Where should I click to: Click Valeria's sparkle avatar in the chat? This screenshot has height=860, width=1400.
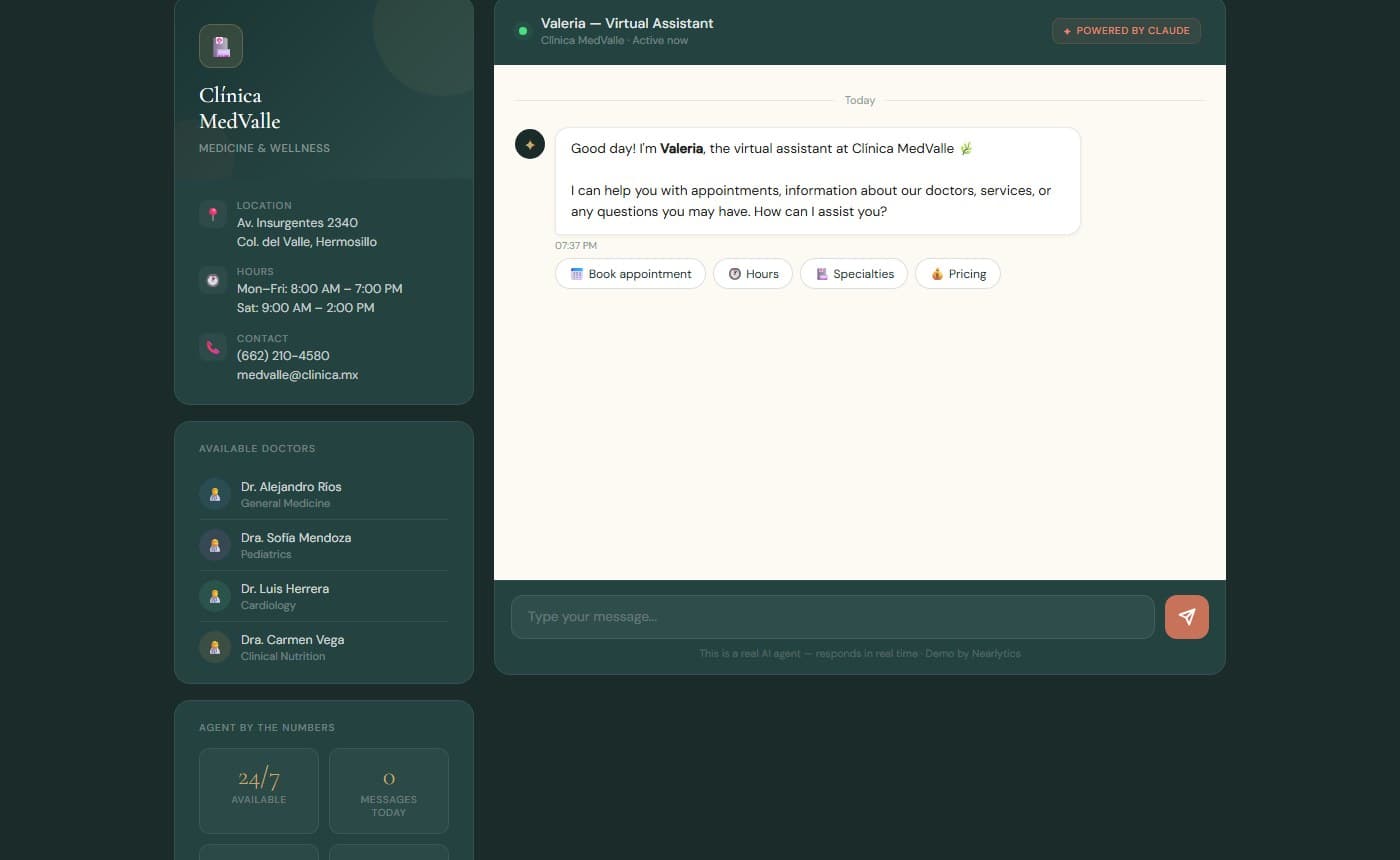click(x=530, y=144)
